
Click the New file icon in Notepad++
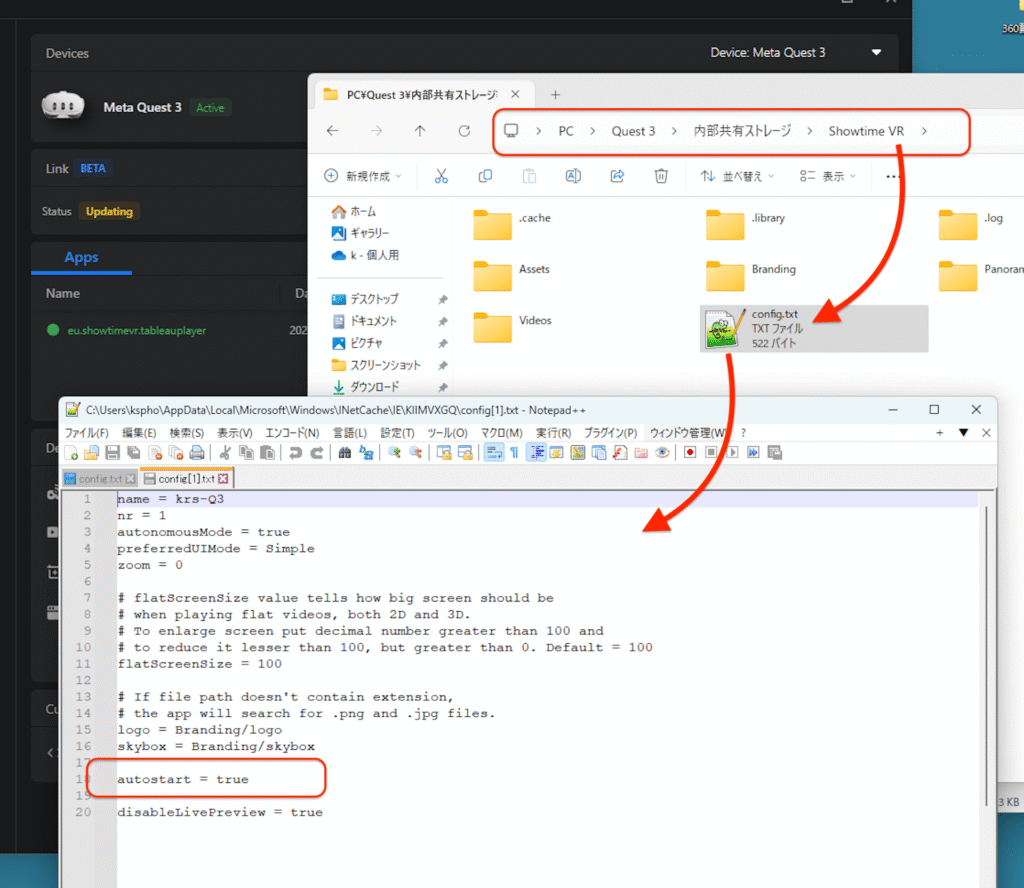(x=71, y=453)
